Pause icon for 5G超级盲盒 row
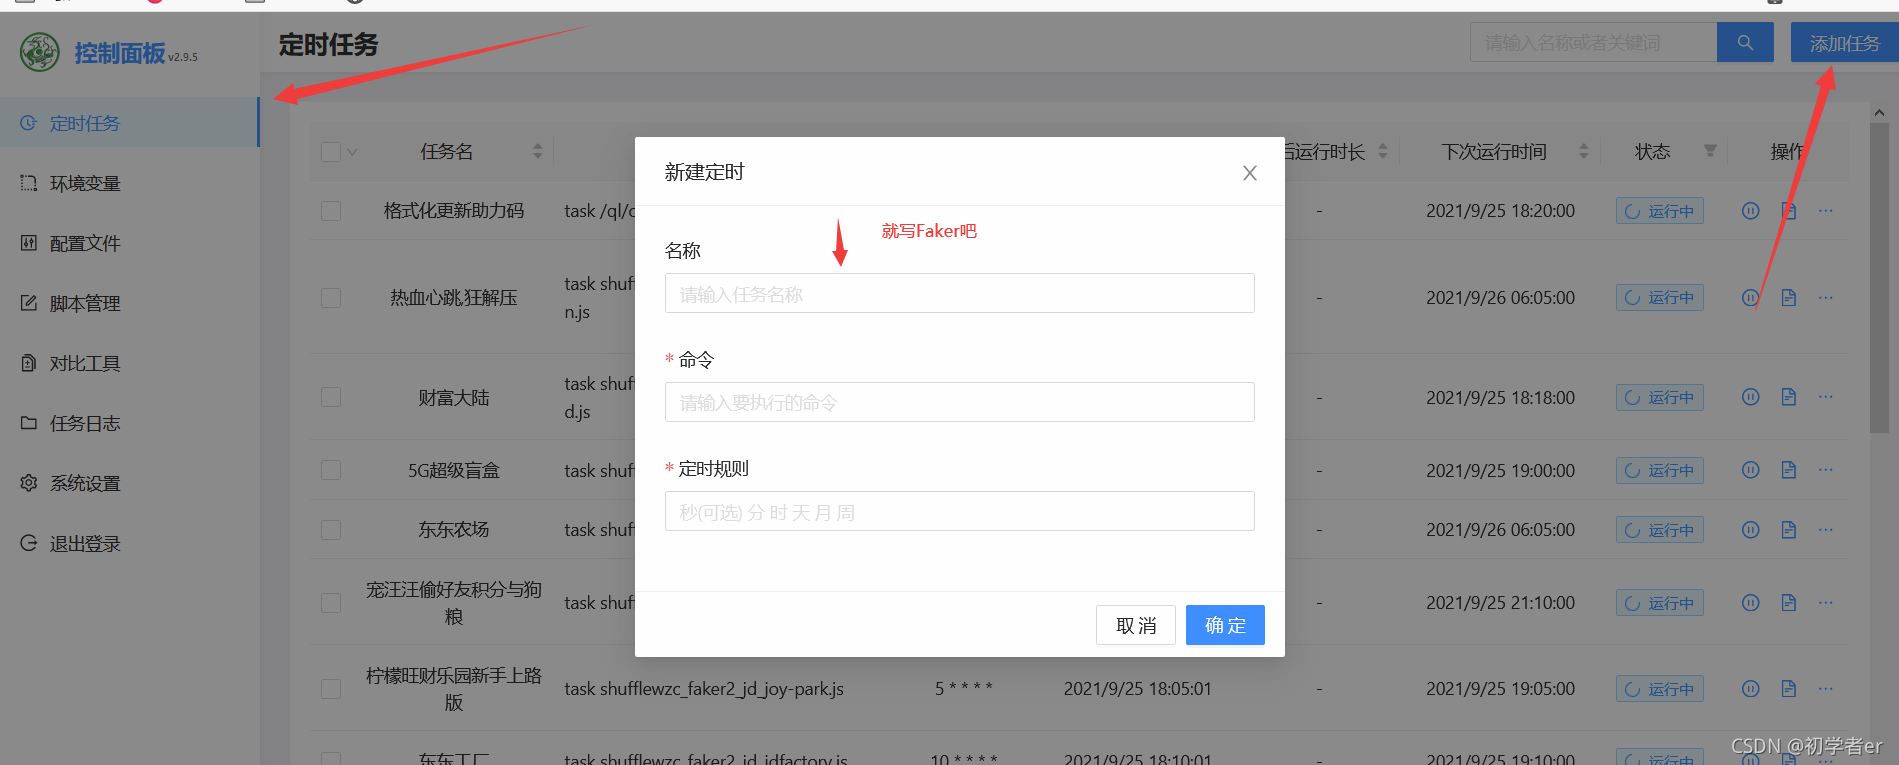1899x765 pixels. (1750, 470)
